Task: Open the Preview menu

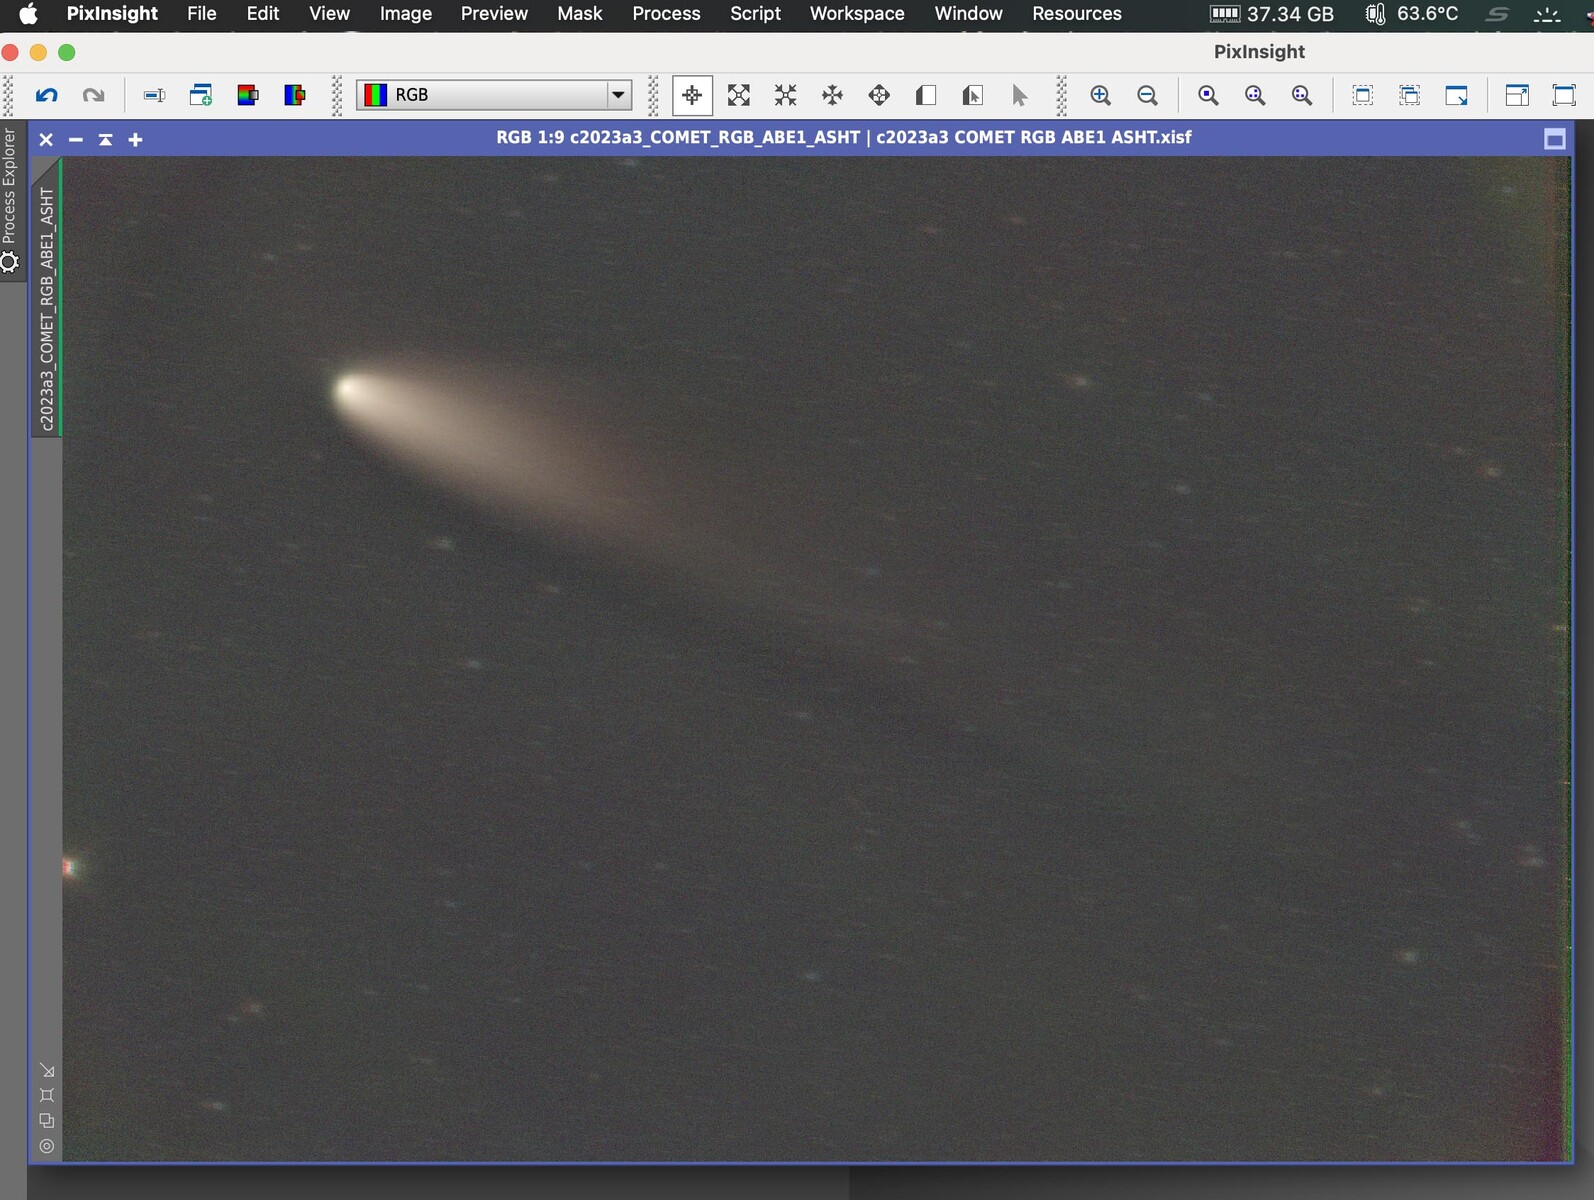Action: (494, 14)
